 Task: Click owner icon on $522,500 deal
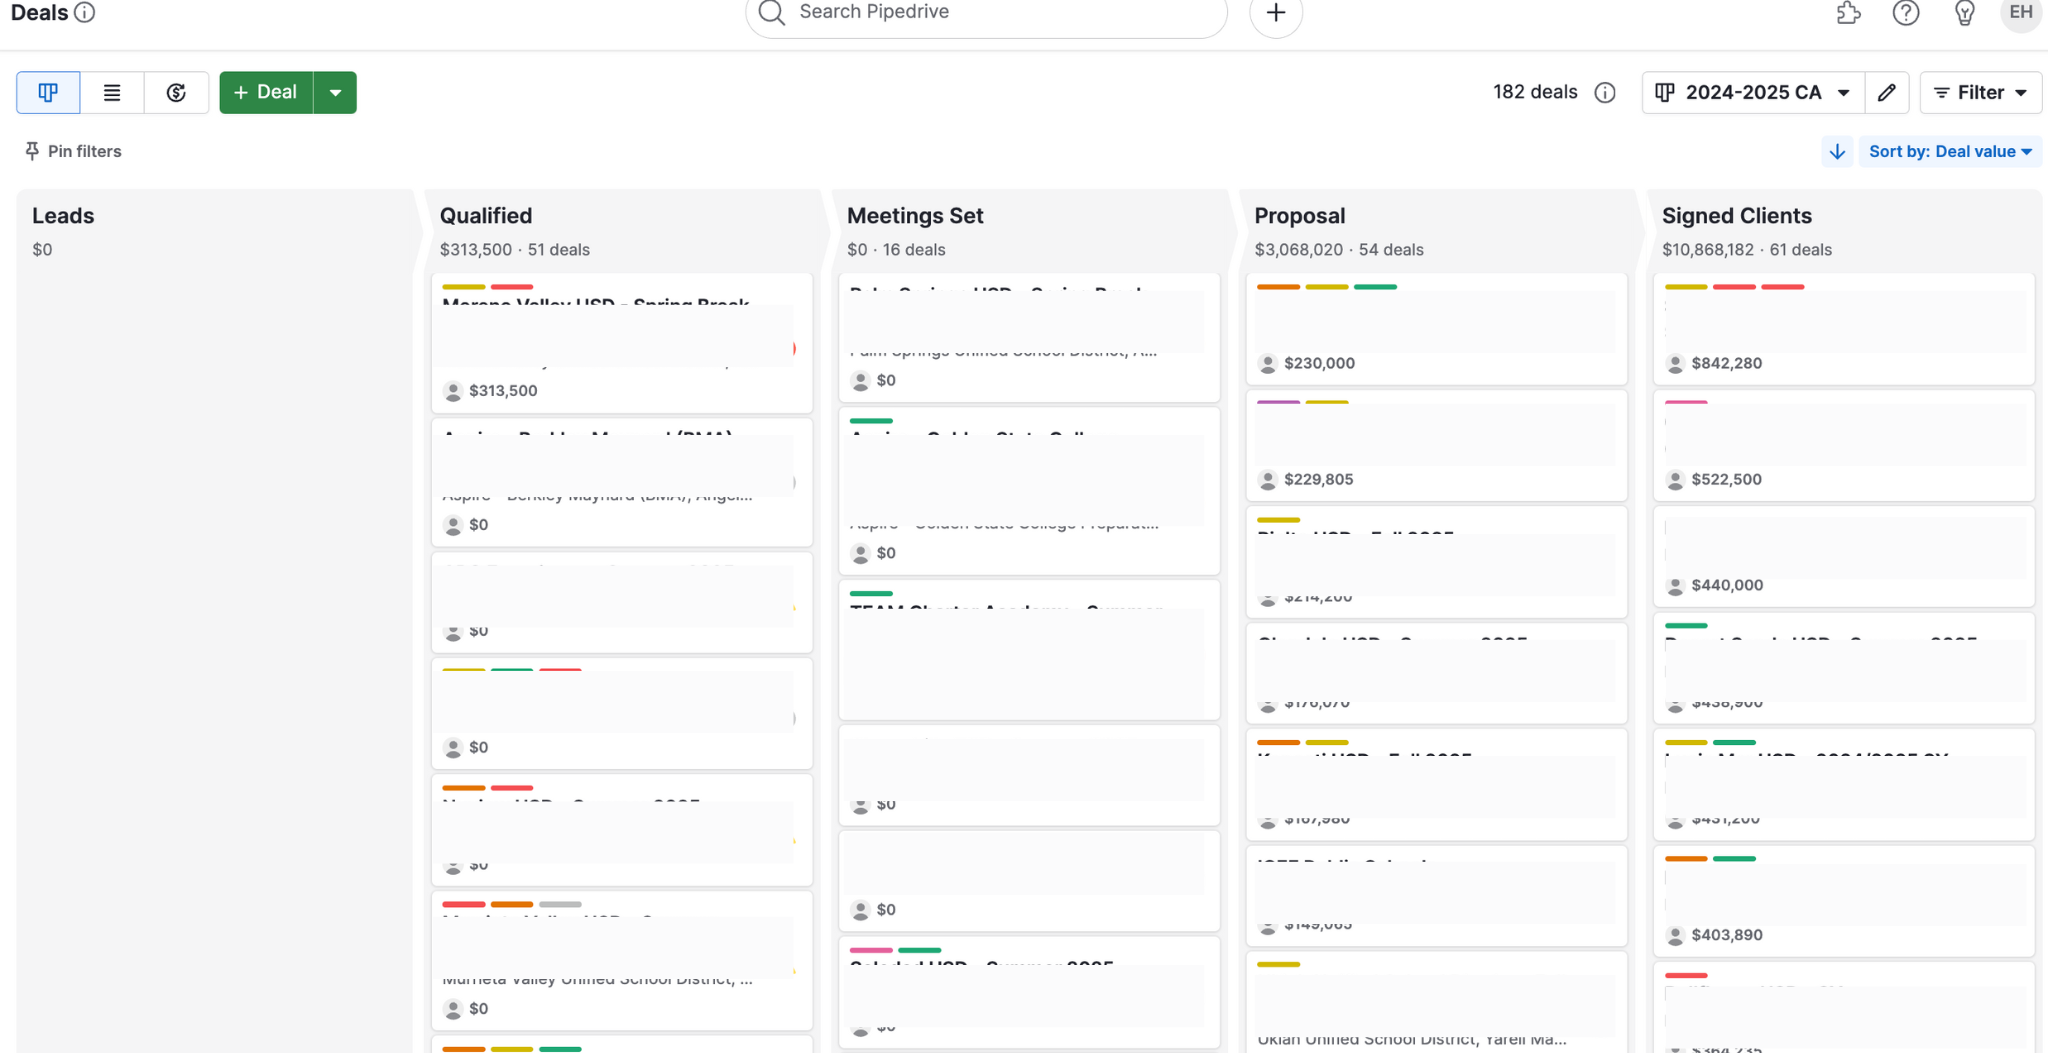[x=1676, y=480]
